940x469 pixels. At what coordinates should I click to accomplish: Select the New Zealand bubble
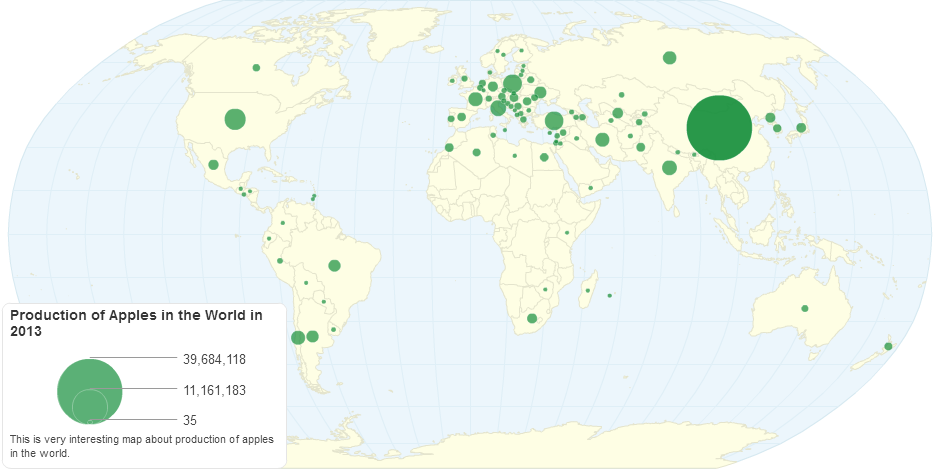[888, 346]
